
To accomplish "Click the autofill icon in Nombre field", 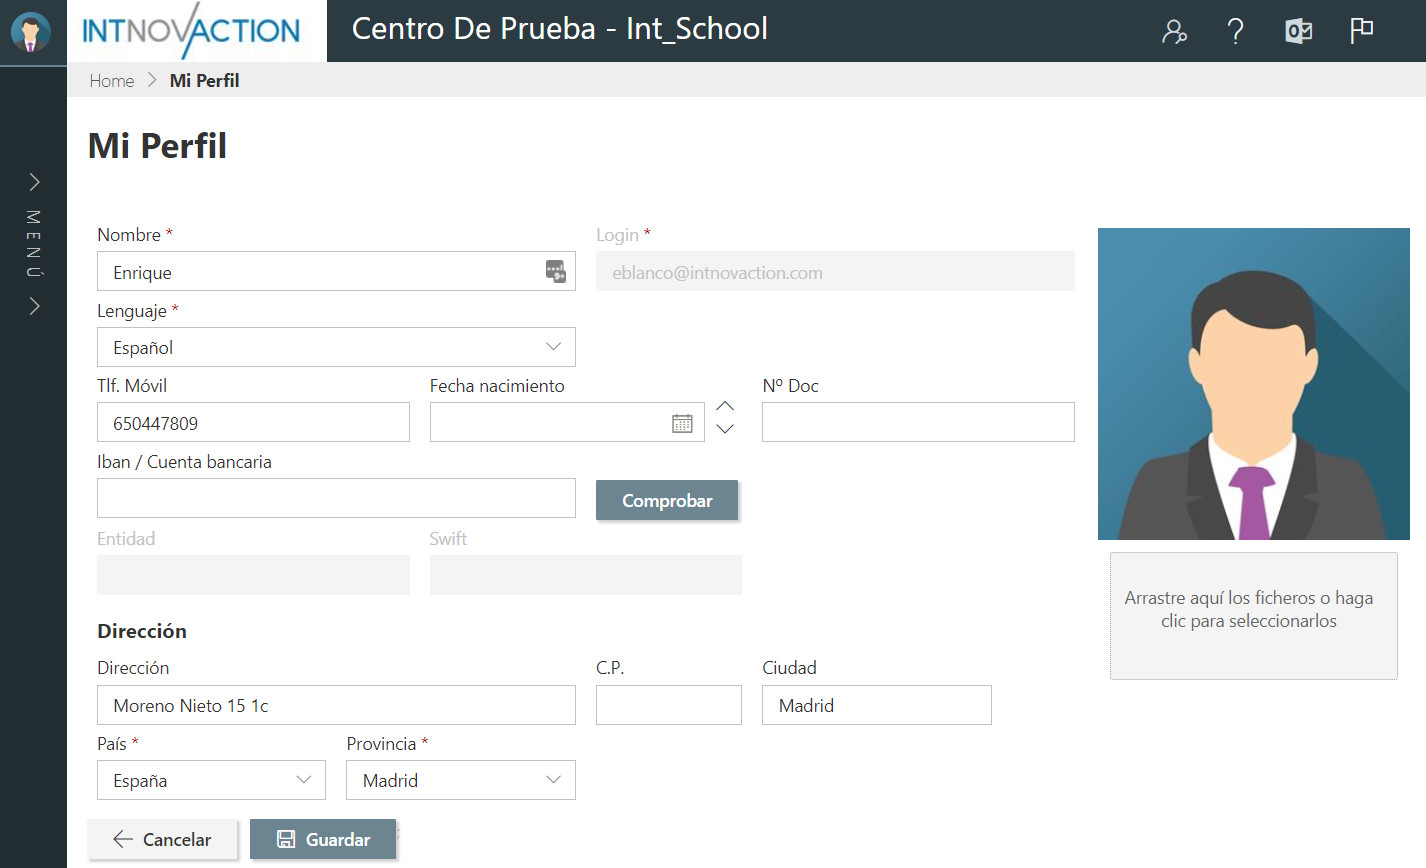I will point(556,271).
